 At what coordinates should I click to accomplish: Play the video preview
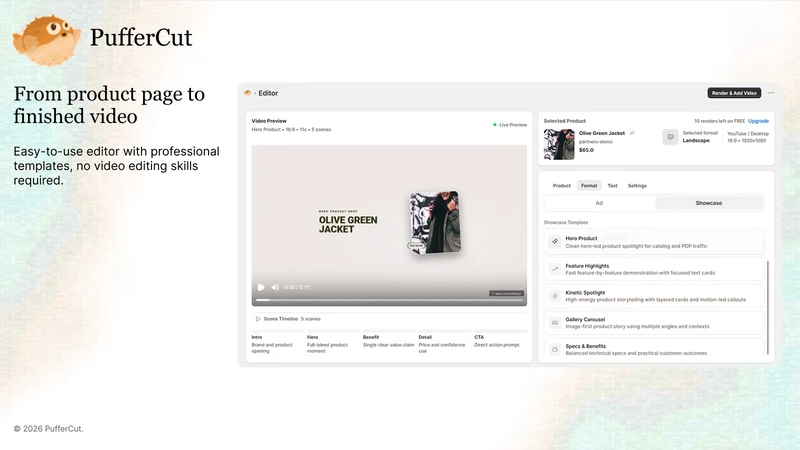261,287
